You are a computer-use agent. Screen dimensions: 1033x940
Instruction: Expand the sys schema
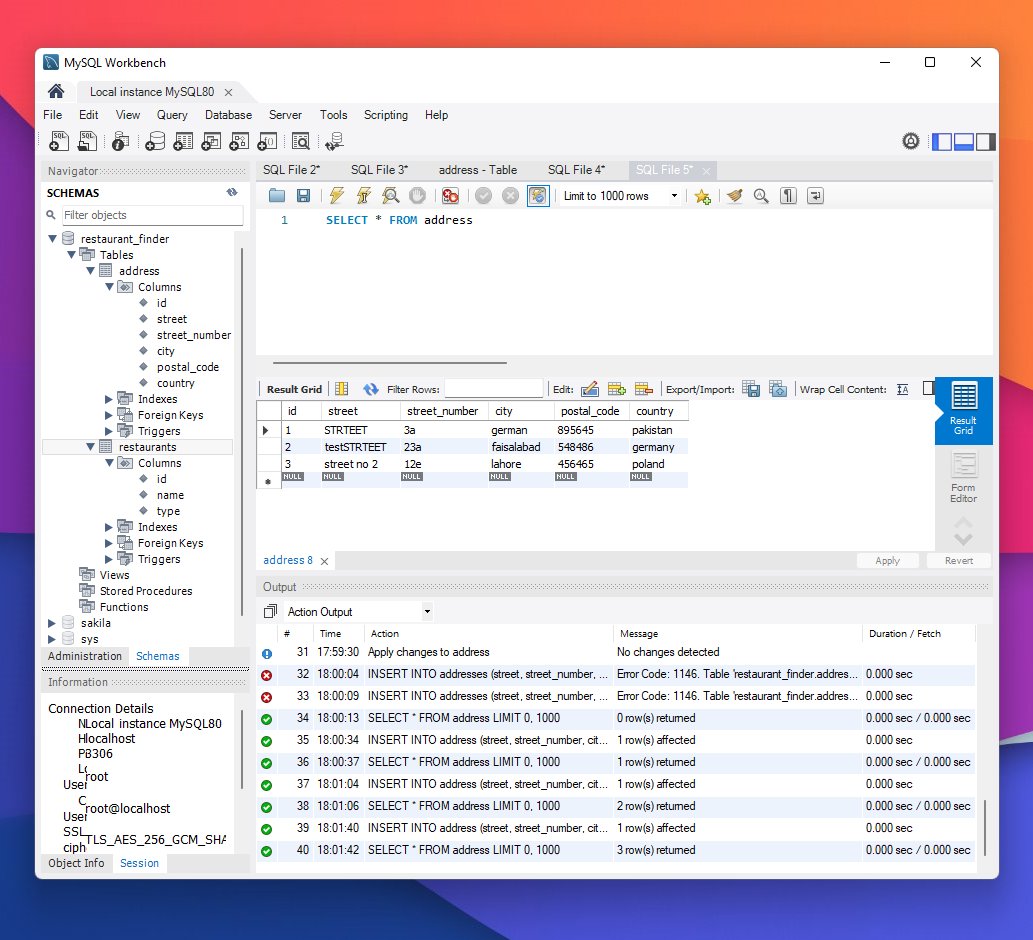(52, 639)
